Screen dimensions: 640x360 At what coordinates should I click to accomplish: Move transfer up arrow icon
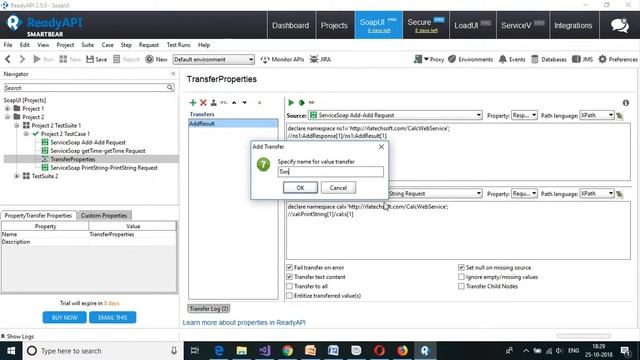point(234,102)
